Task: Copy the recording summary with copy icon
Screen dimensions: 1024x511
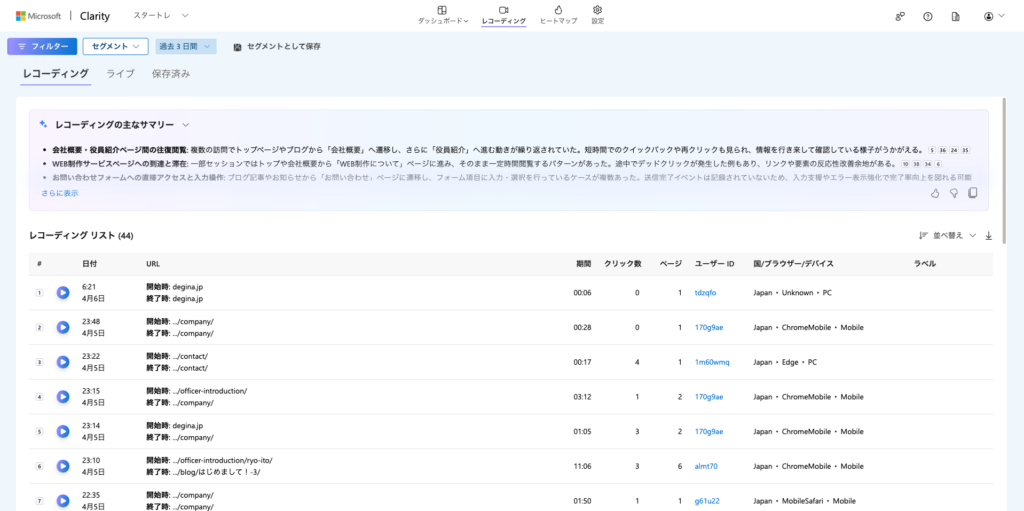Action: coord(973,193)
